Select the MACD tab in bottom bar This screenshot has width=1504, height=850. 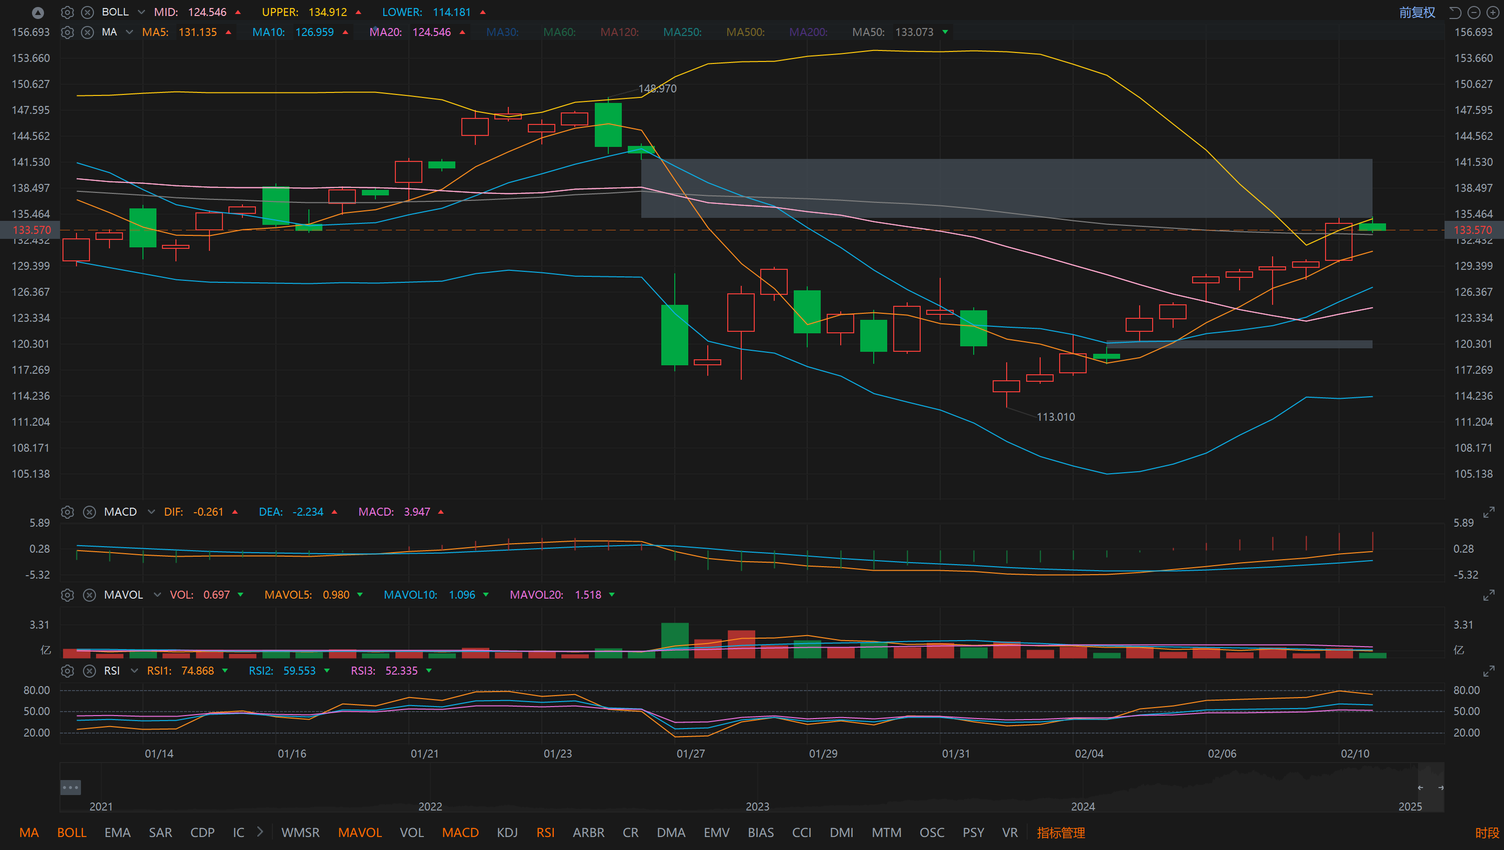460,832
